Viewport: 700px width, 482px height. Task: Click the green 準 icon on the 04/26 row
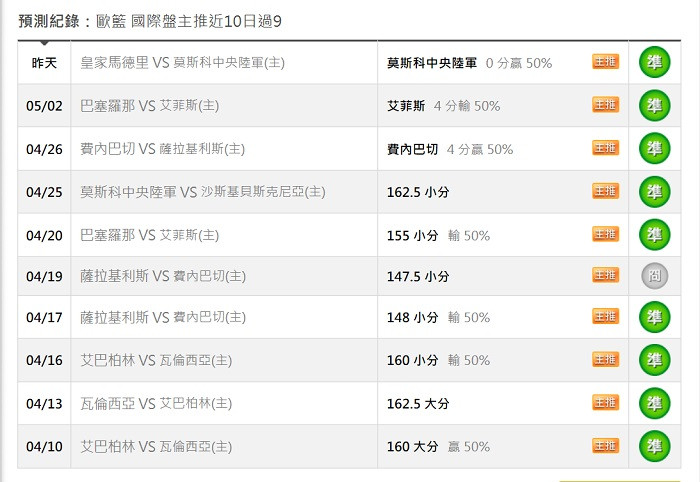[654, 148]
